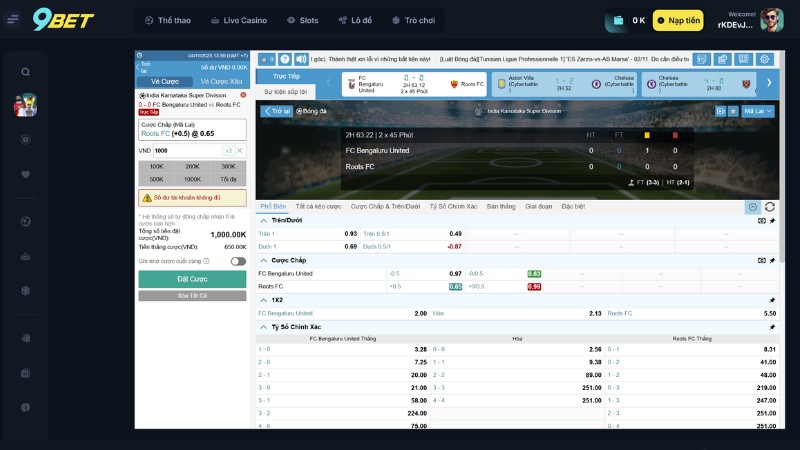Click the help question mark icon
The image size is (800, 450).
click(286, 60)
